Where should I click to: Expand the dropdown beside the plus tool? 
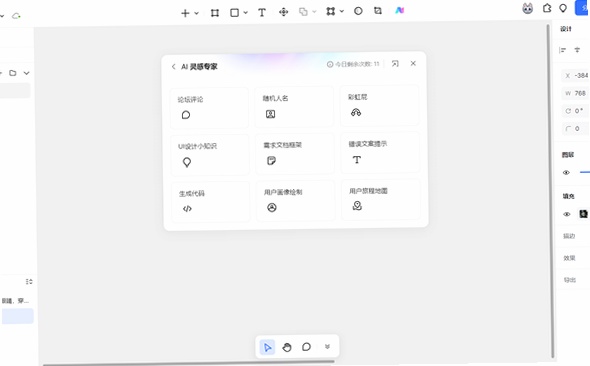click(196, 13)
